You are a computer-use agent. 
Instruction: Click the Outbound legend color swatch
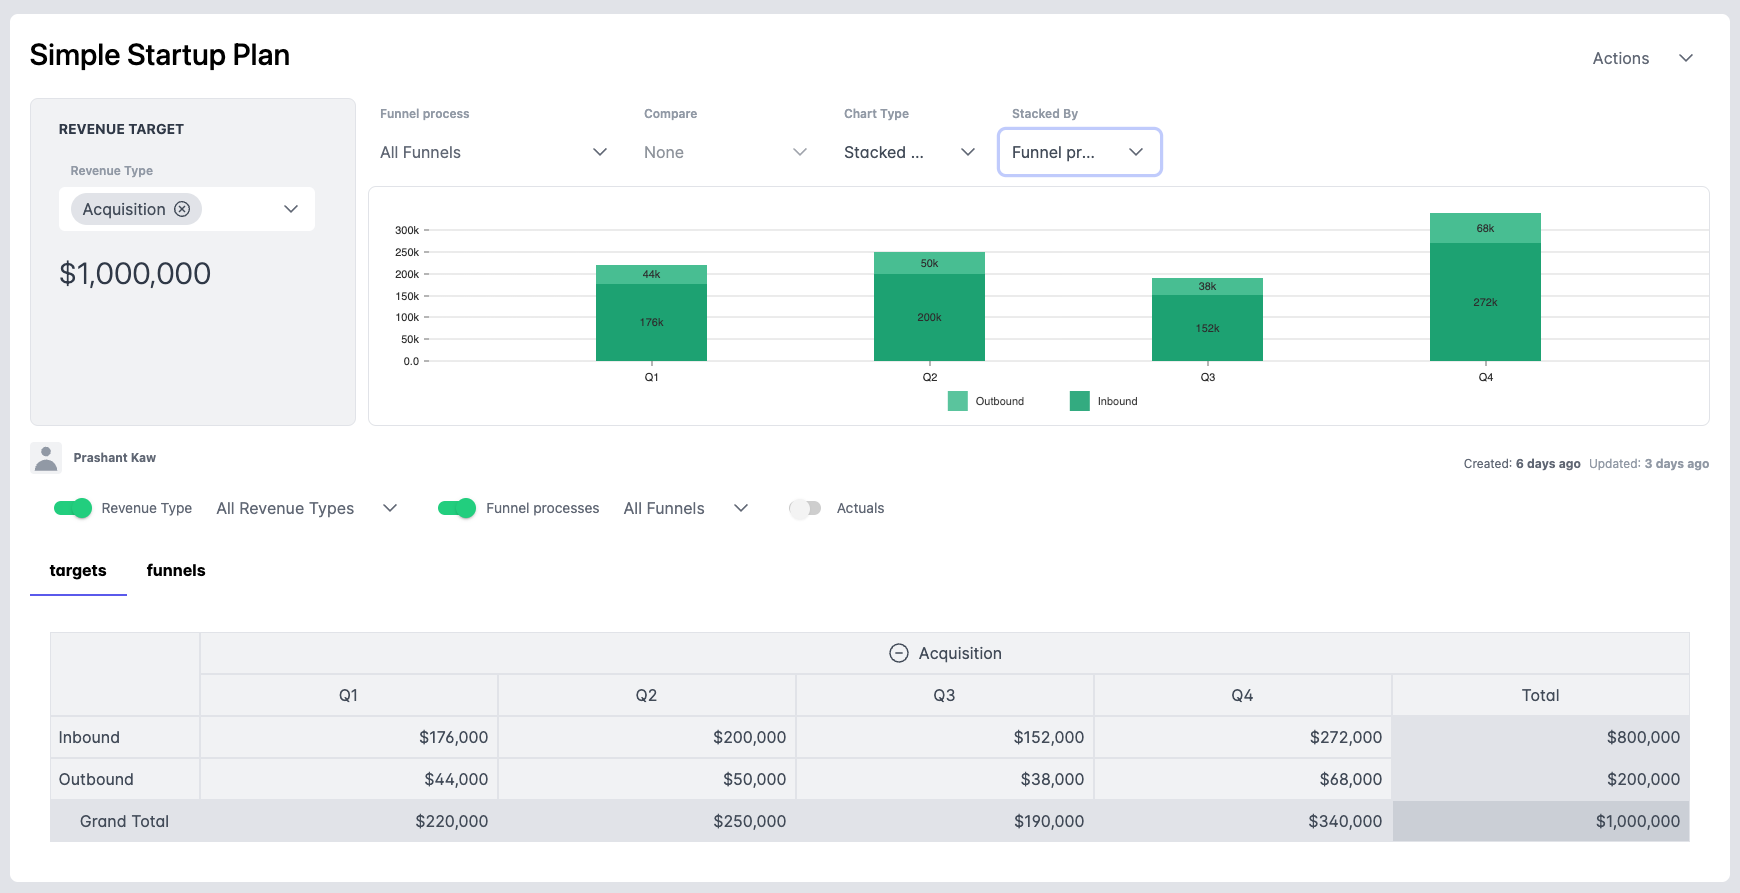click(957, 401)
